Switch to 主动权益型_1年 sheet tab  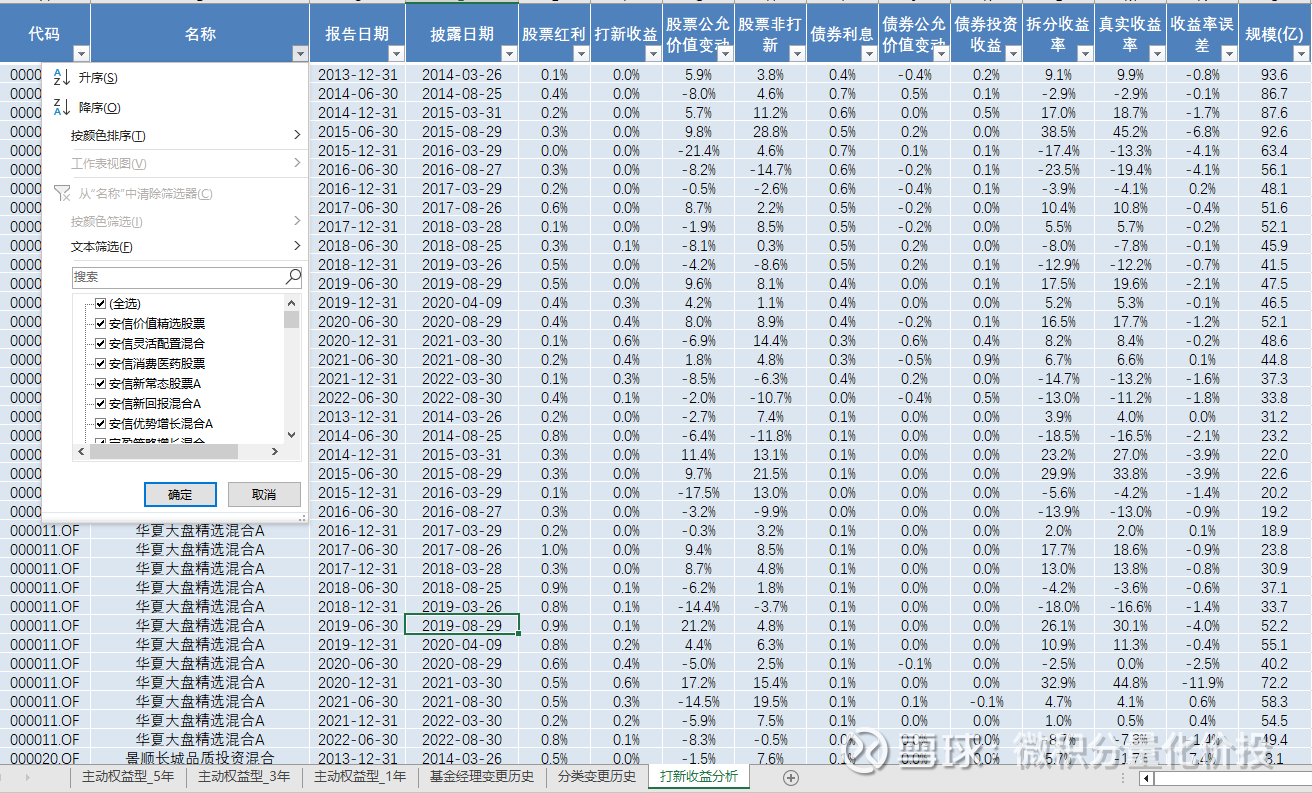[x=360, y=777]
